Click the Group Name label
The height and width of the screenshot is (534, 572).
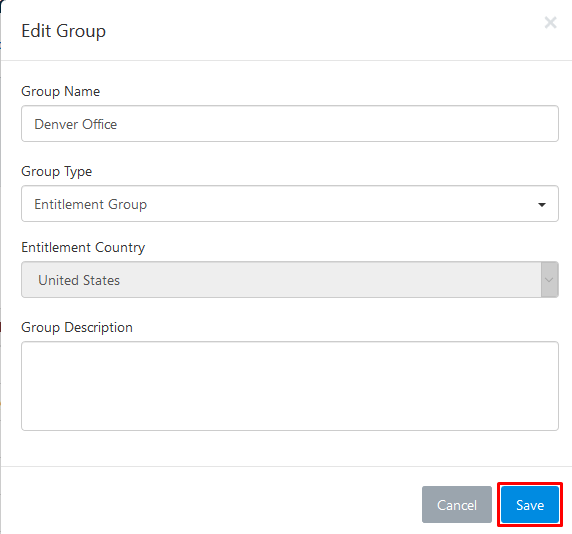61,91
